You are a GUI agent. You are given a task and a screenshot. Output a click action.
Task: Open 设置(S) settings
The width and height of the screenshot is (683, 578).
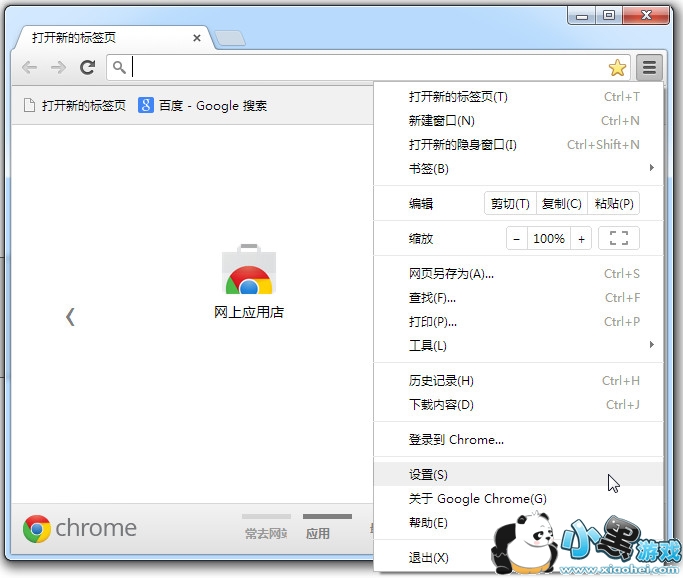click(518, 475)
